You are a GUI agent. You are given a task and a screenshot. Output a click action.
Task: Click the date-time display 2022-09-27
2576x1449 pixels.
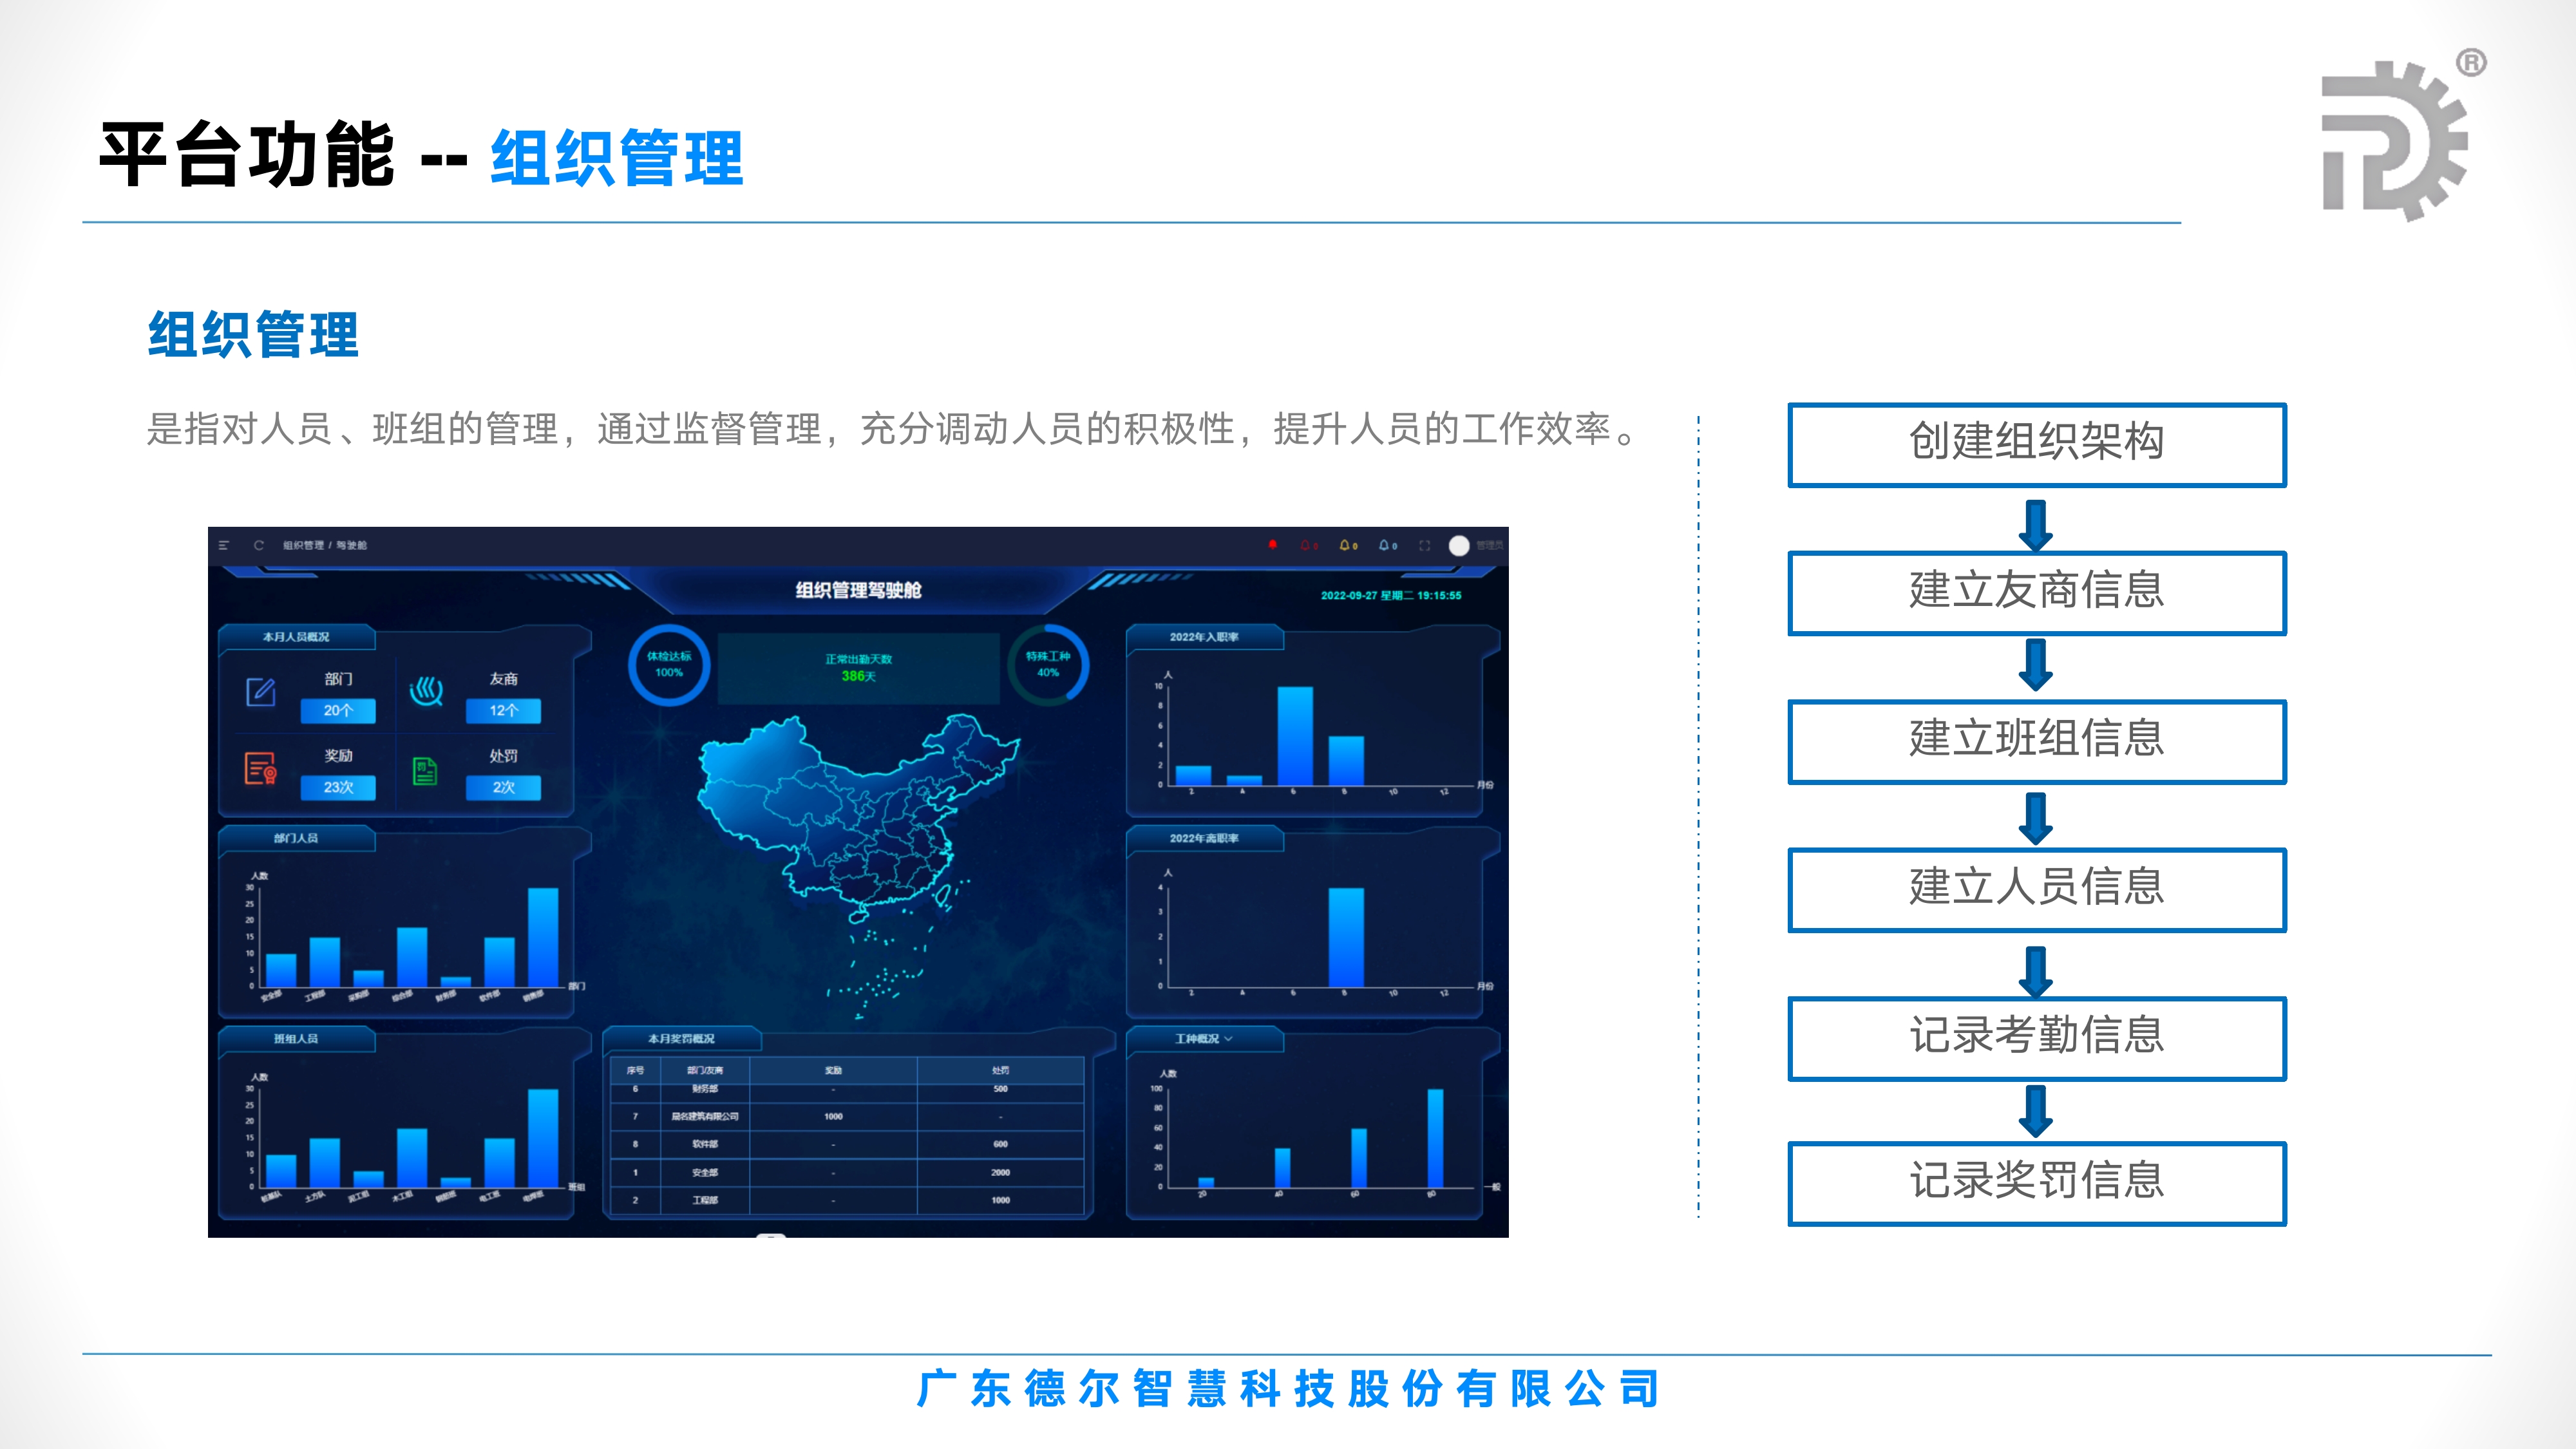1391,595
